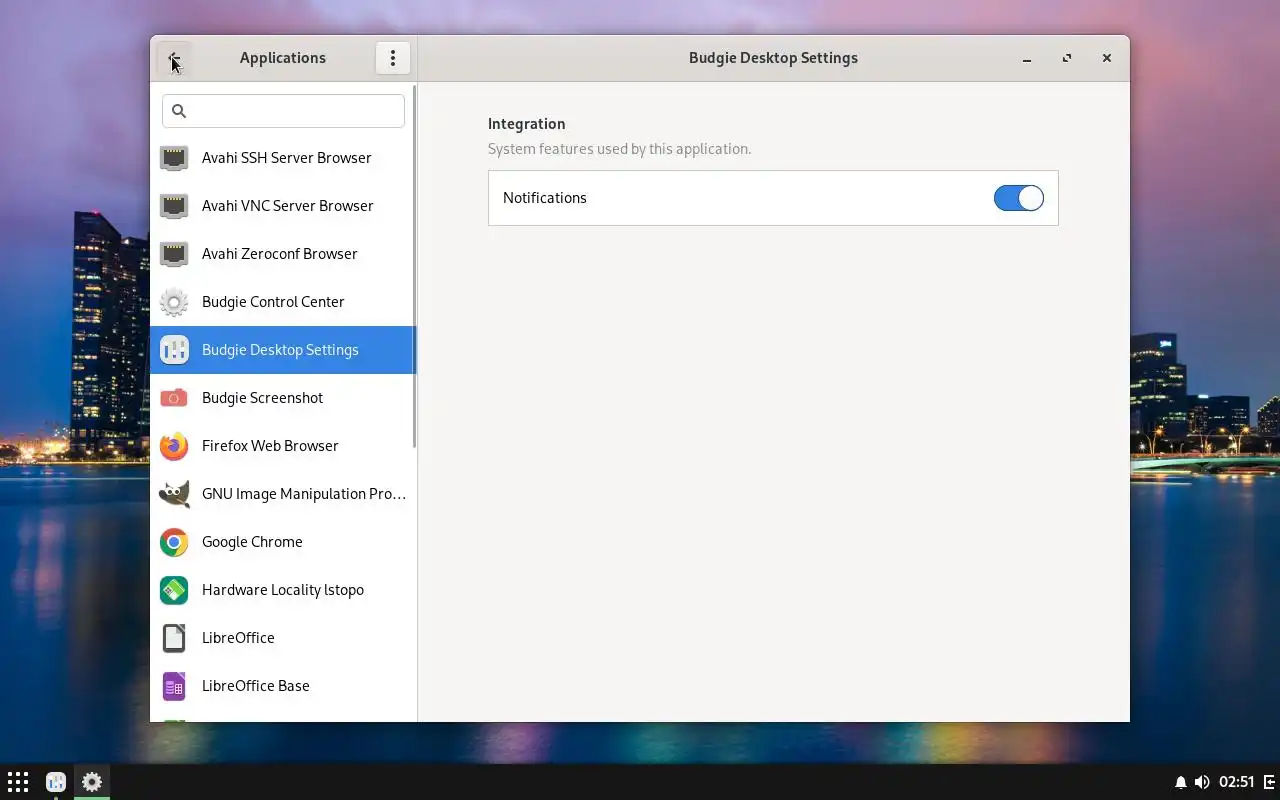Select Avahi SSH Server Browser entry
Image resolution: width=1280 pixels, height=800 pixels.
[283, 158]
